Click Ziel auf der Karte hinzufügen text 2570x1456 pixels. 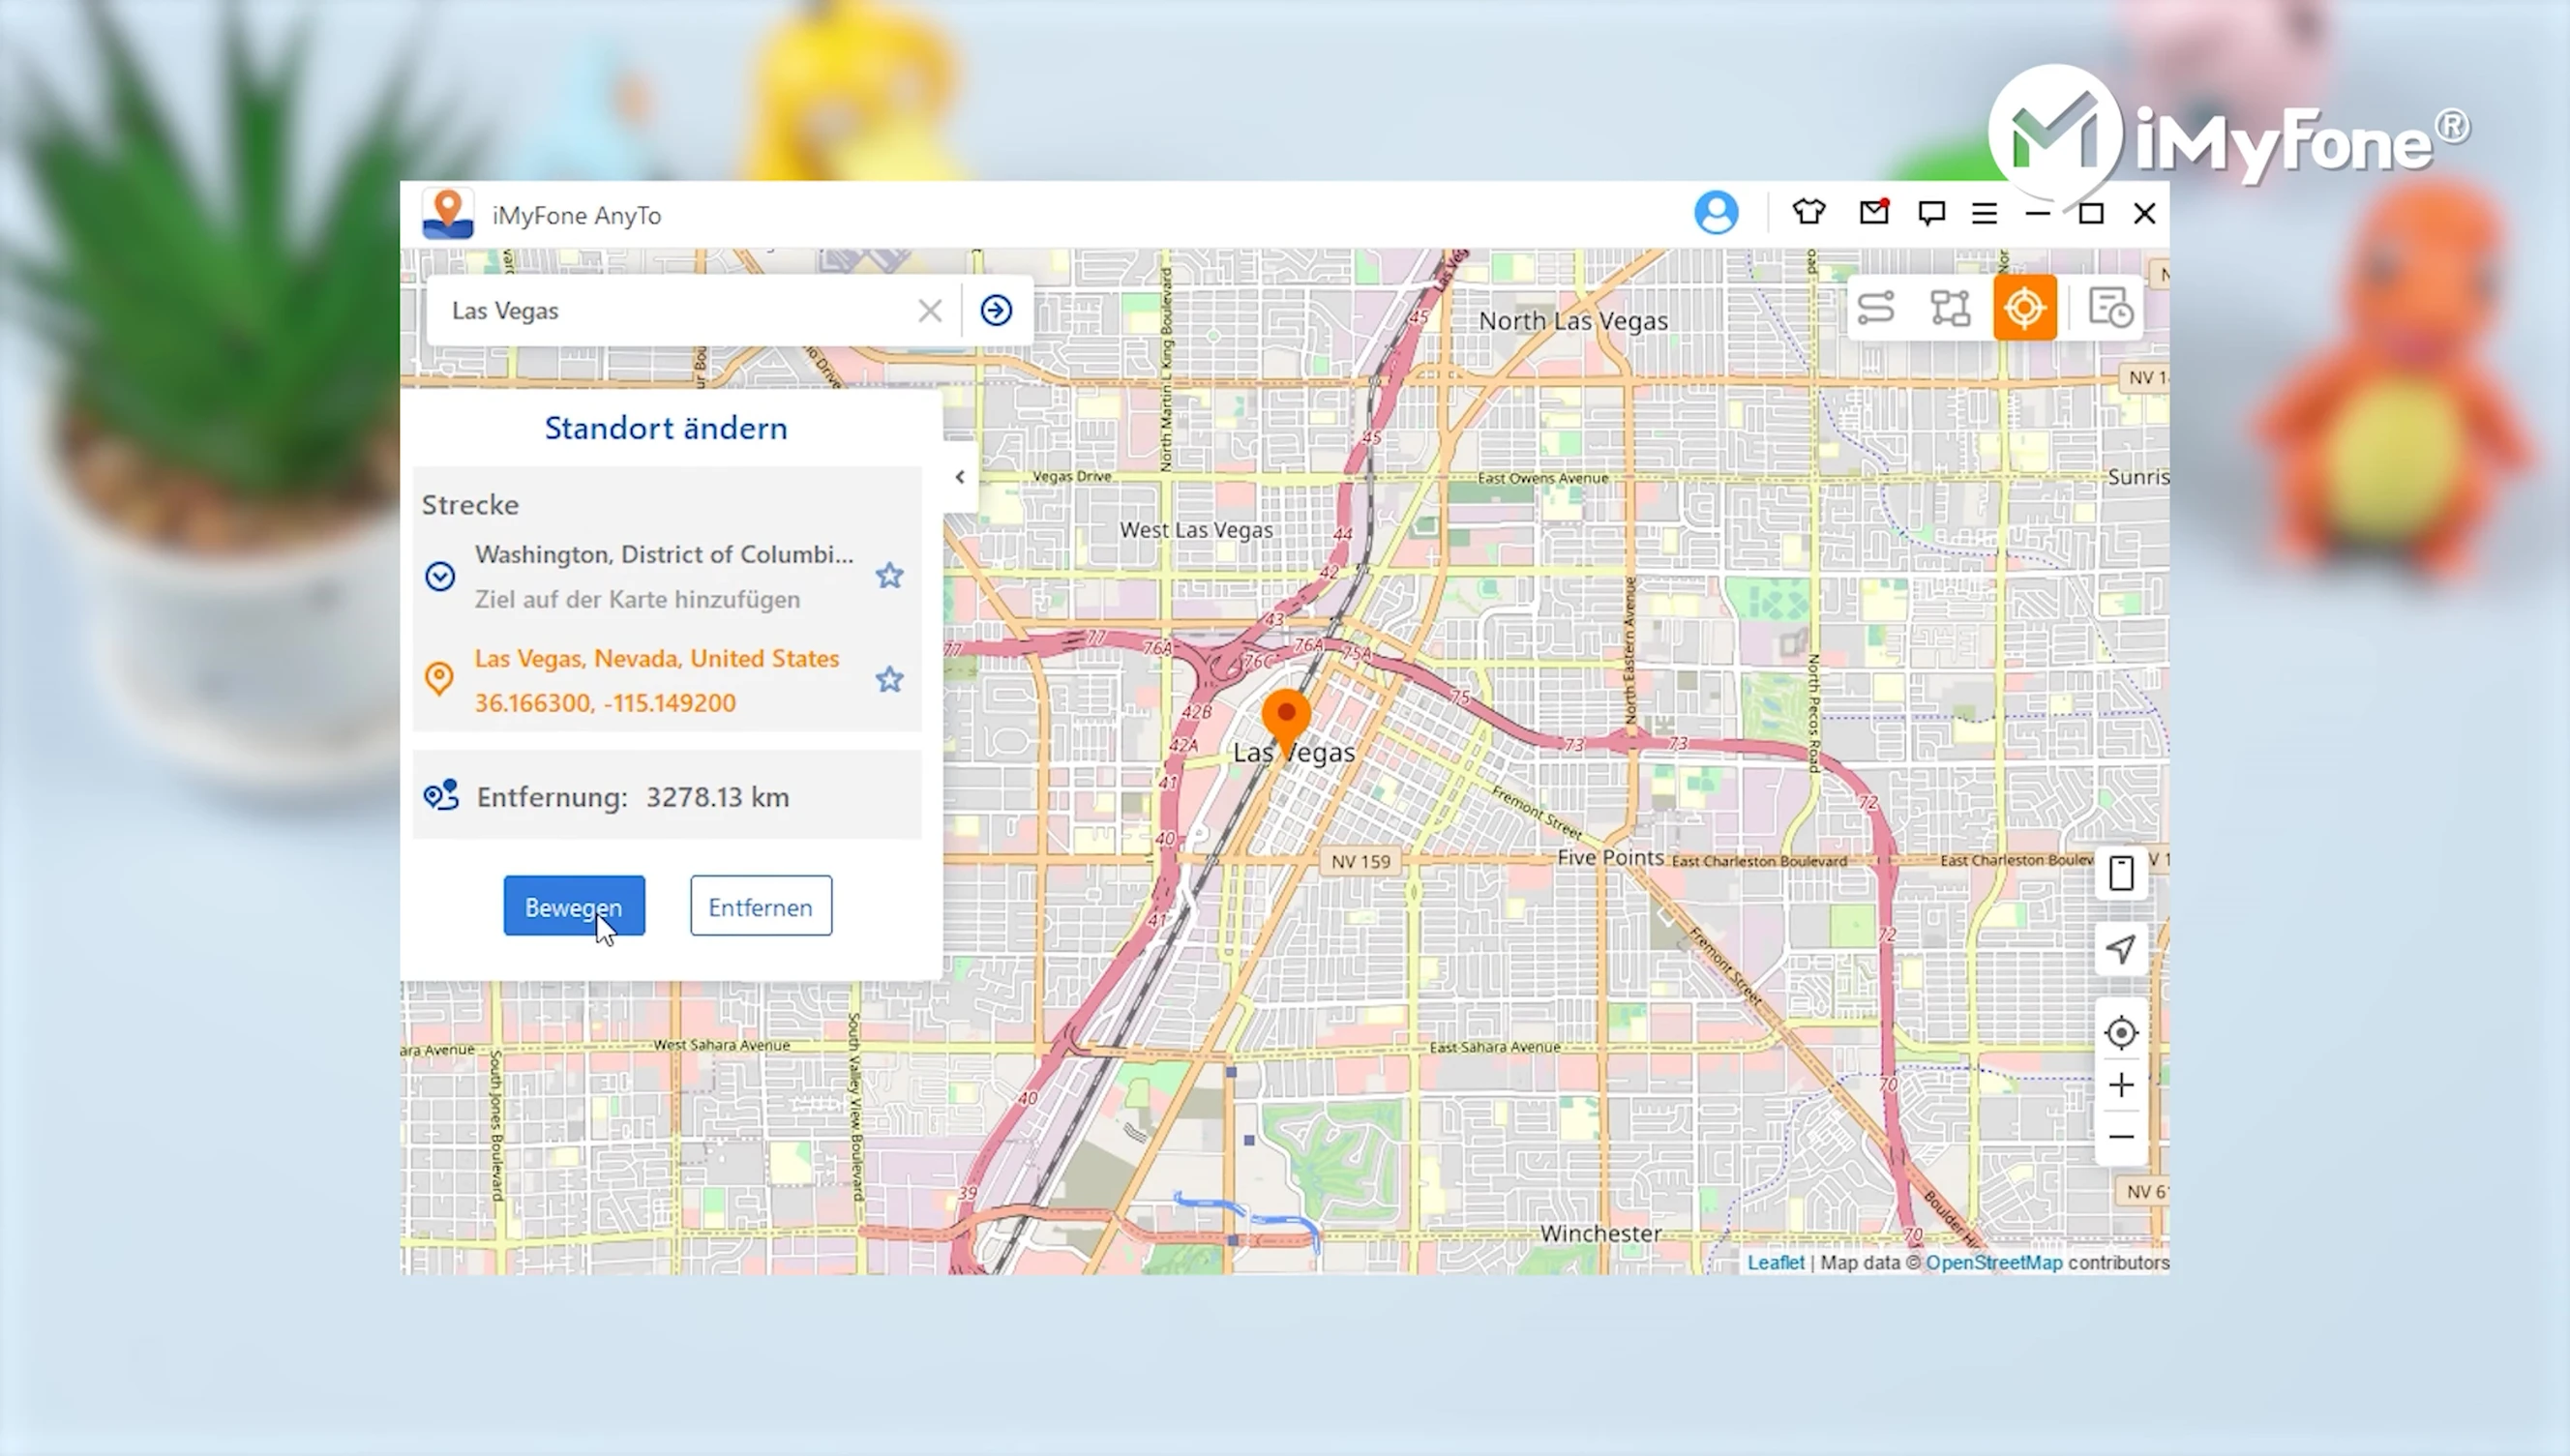pyautogui.click(x=638, y=599)
